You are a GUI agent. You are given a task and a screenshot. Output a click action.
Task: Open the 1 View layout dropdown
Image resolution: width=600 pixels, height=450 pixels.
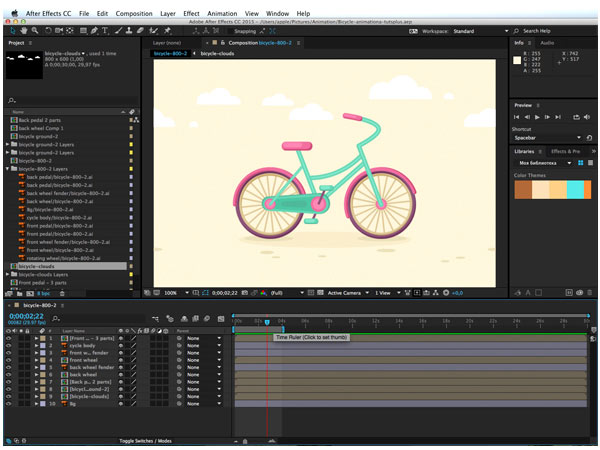pyautogui.click(x=388, y=293)
